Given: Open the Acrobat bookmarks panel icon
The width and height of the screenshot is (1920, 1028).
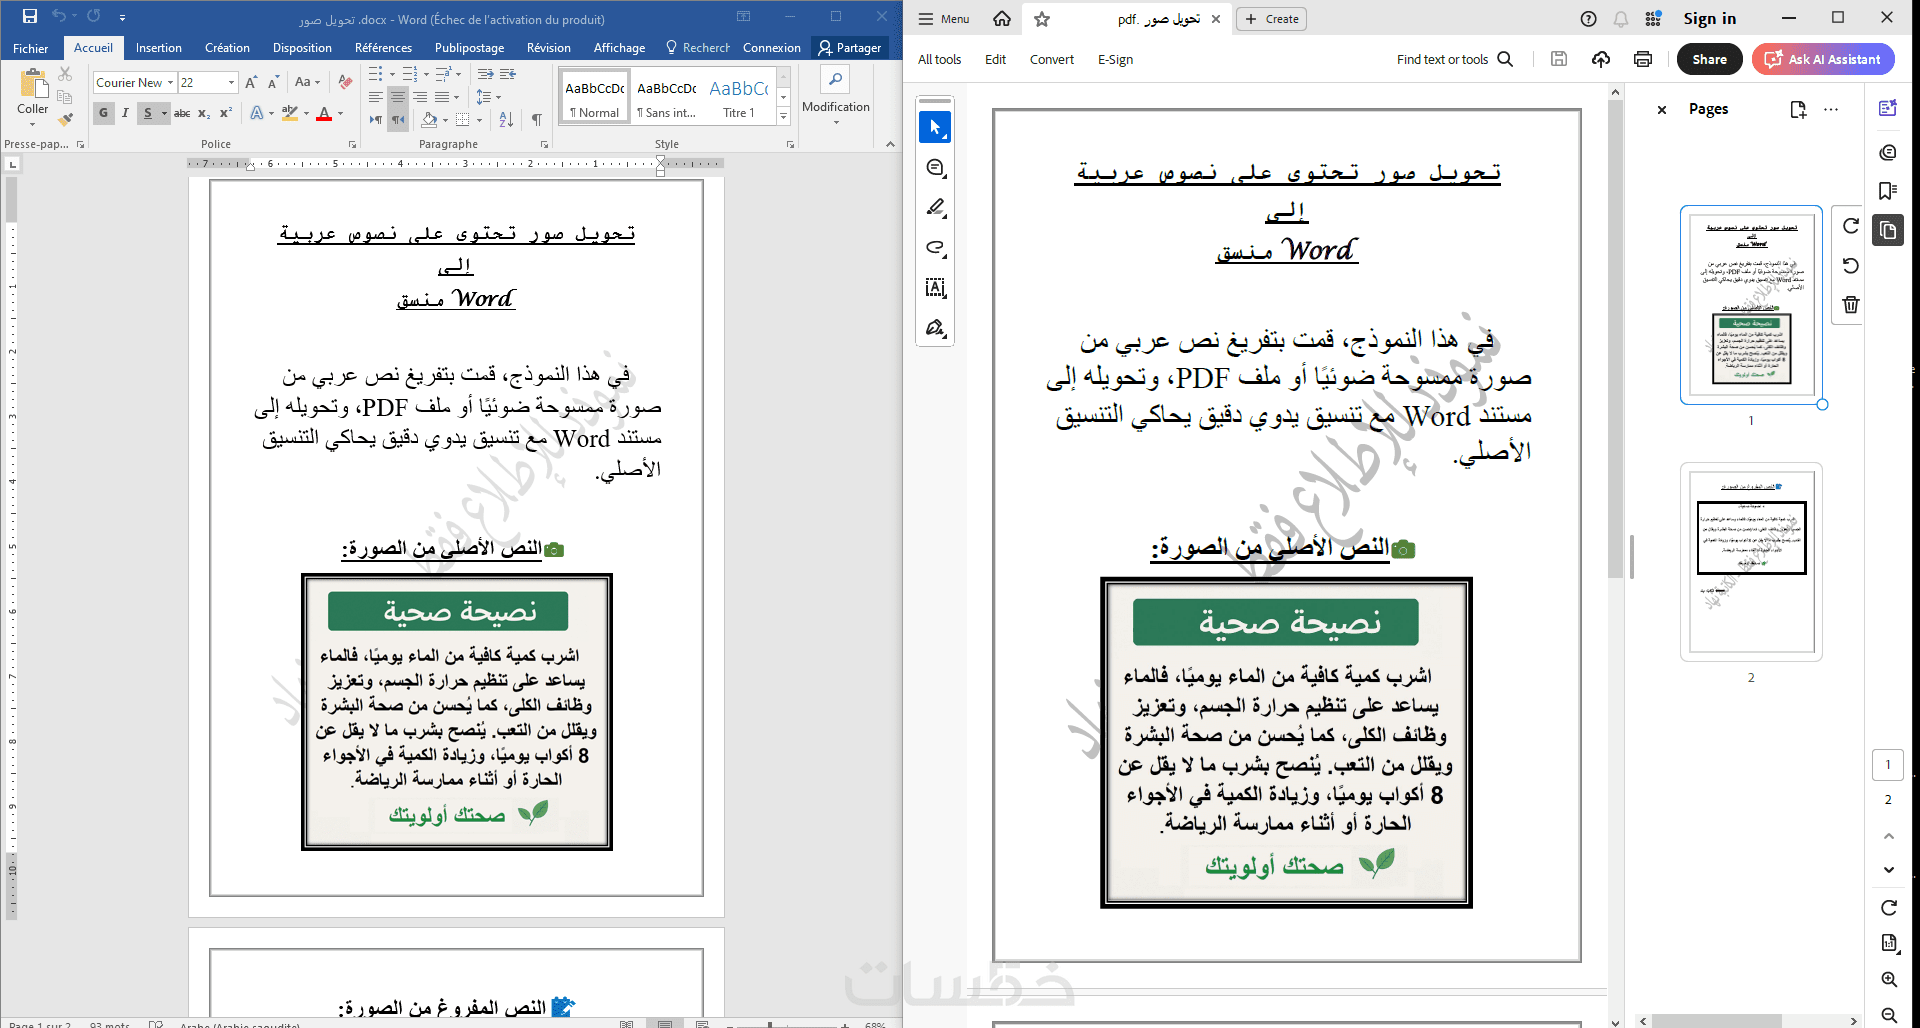Looking at the screenshot, I should click(x=1888, y=191).
